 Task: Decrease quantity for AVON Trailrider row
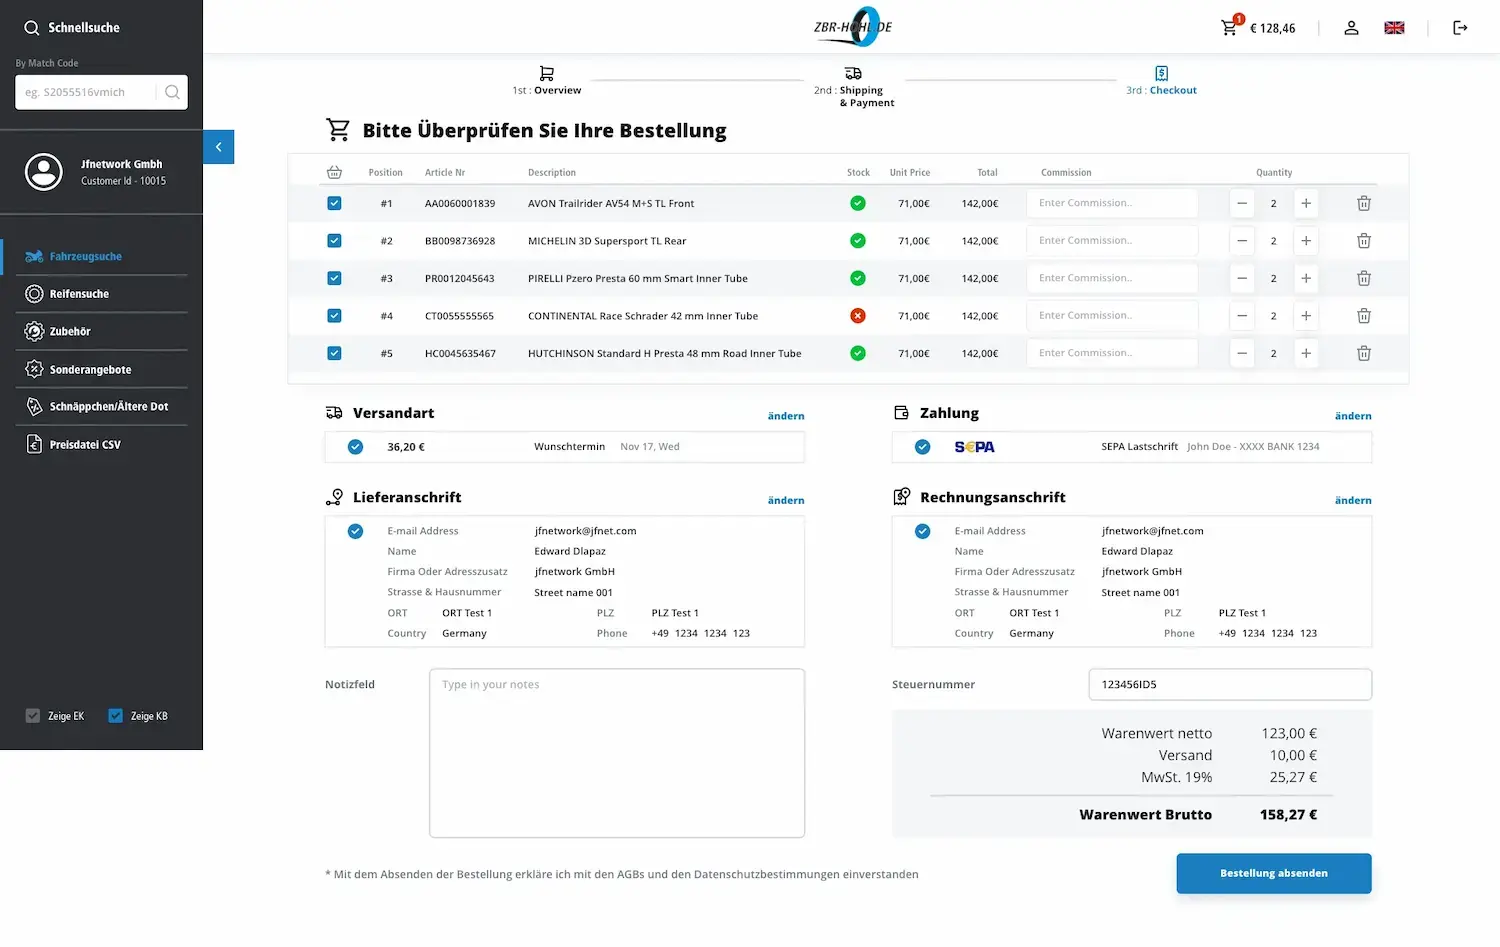coord(1241,203)
